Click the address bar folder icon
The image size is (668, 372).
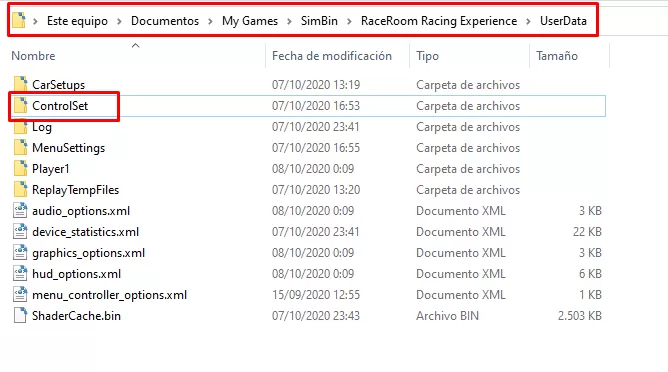19,20
